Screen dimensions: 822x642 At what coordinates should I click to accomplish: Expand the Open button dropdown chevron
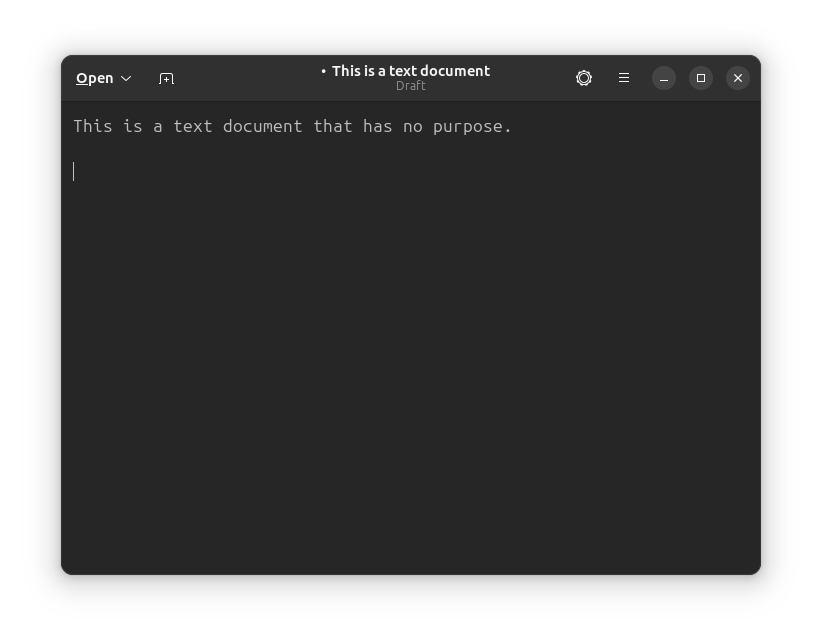pyautogui.click(x=126, y=78)
